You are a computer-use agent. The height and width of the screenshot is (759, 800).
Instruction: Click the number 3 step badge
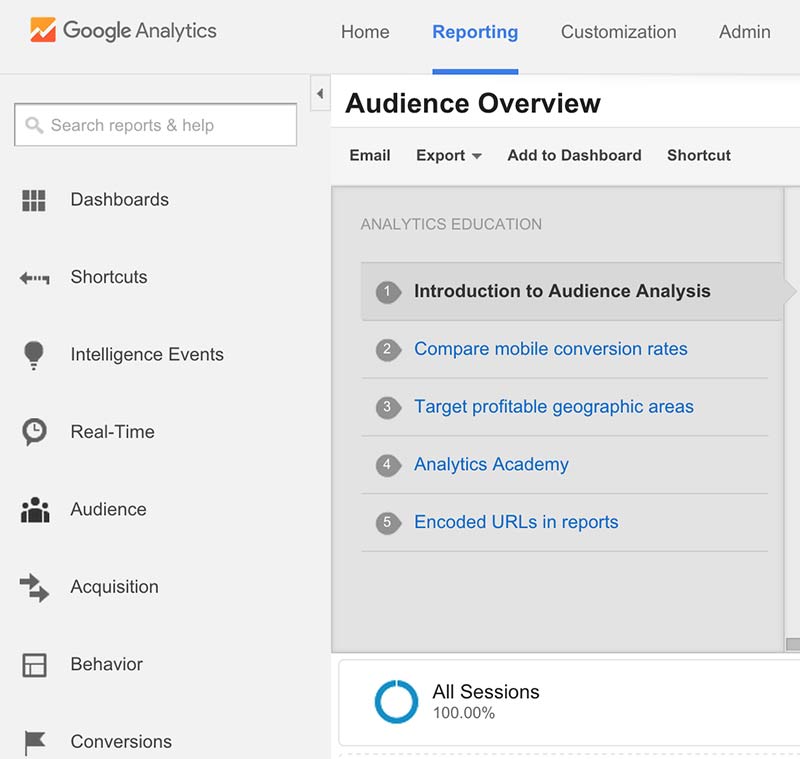388,408
